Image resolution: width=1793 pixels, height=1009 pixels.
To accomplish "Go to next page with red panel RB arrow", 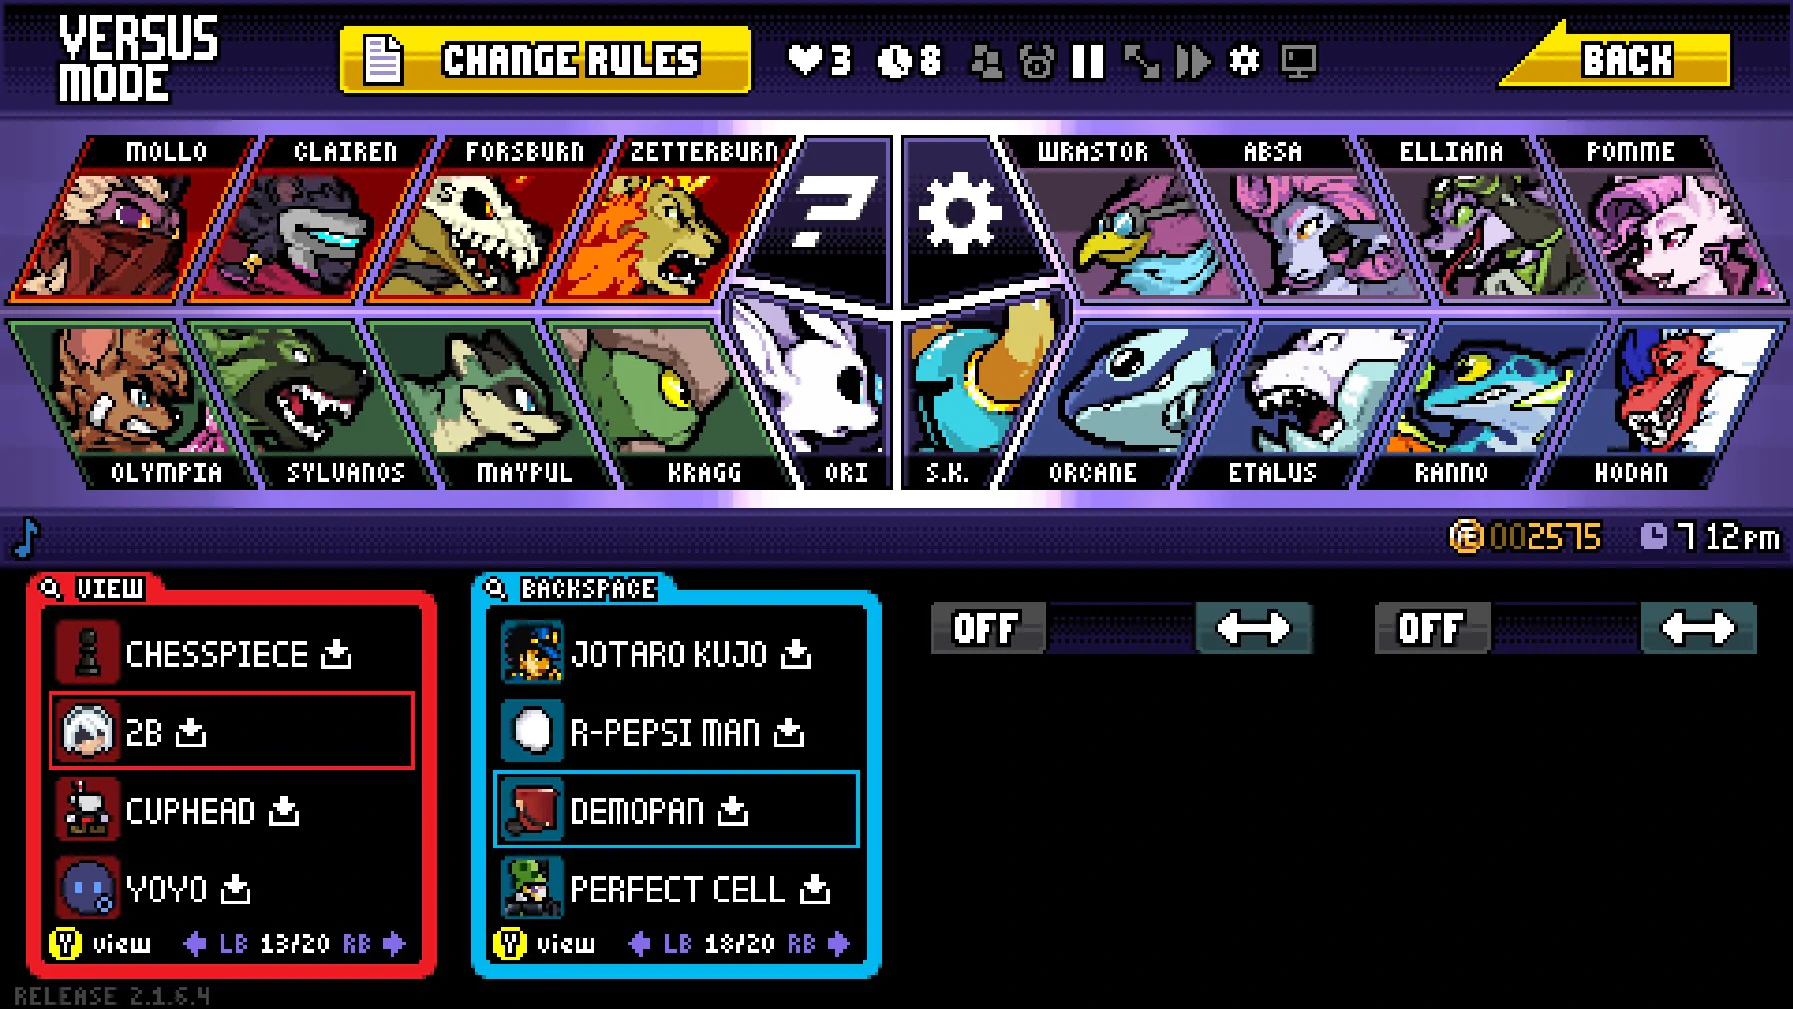I will click(394, 943).
